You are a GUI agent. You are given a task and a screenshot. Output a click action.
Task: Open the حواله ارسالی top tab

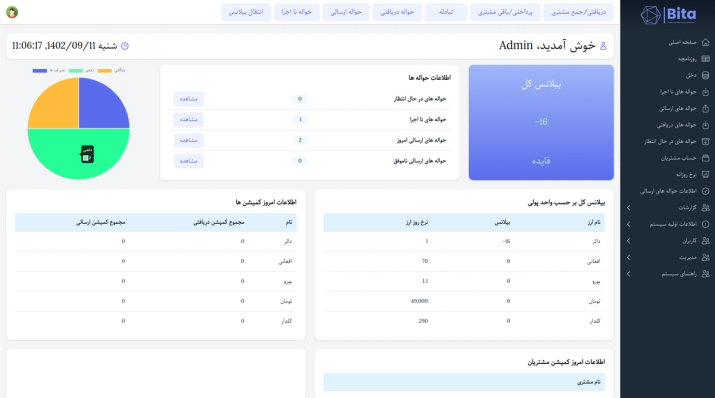click(x=346, y=12)
